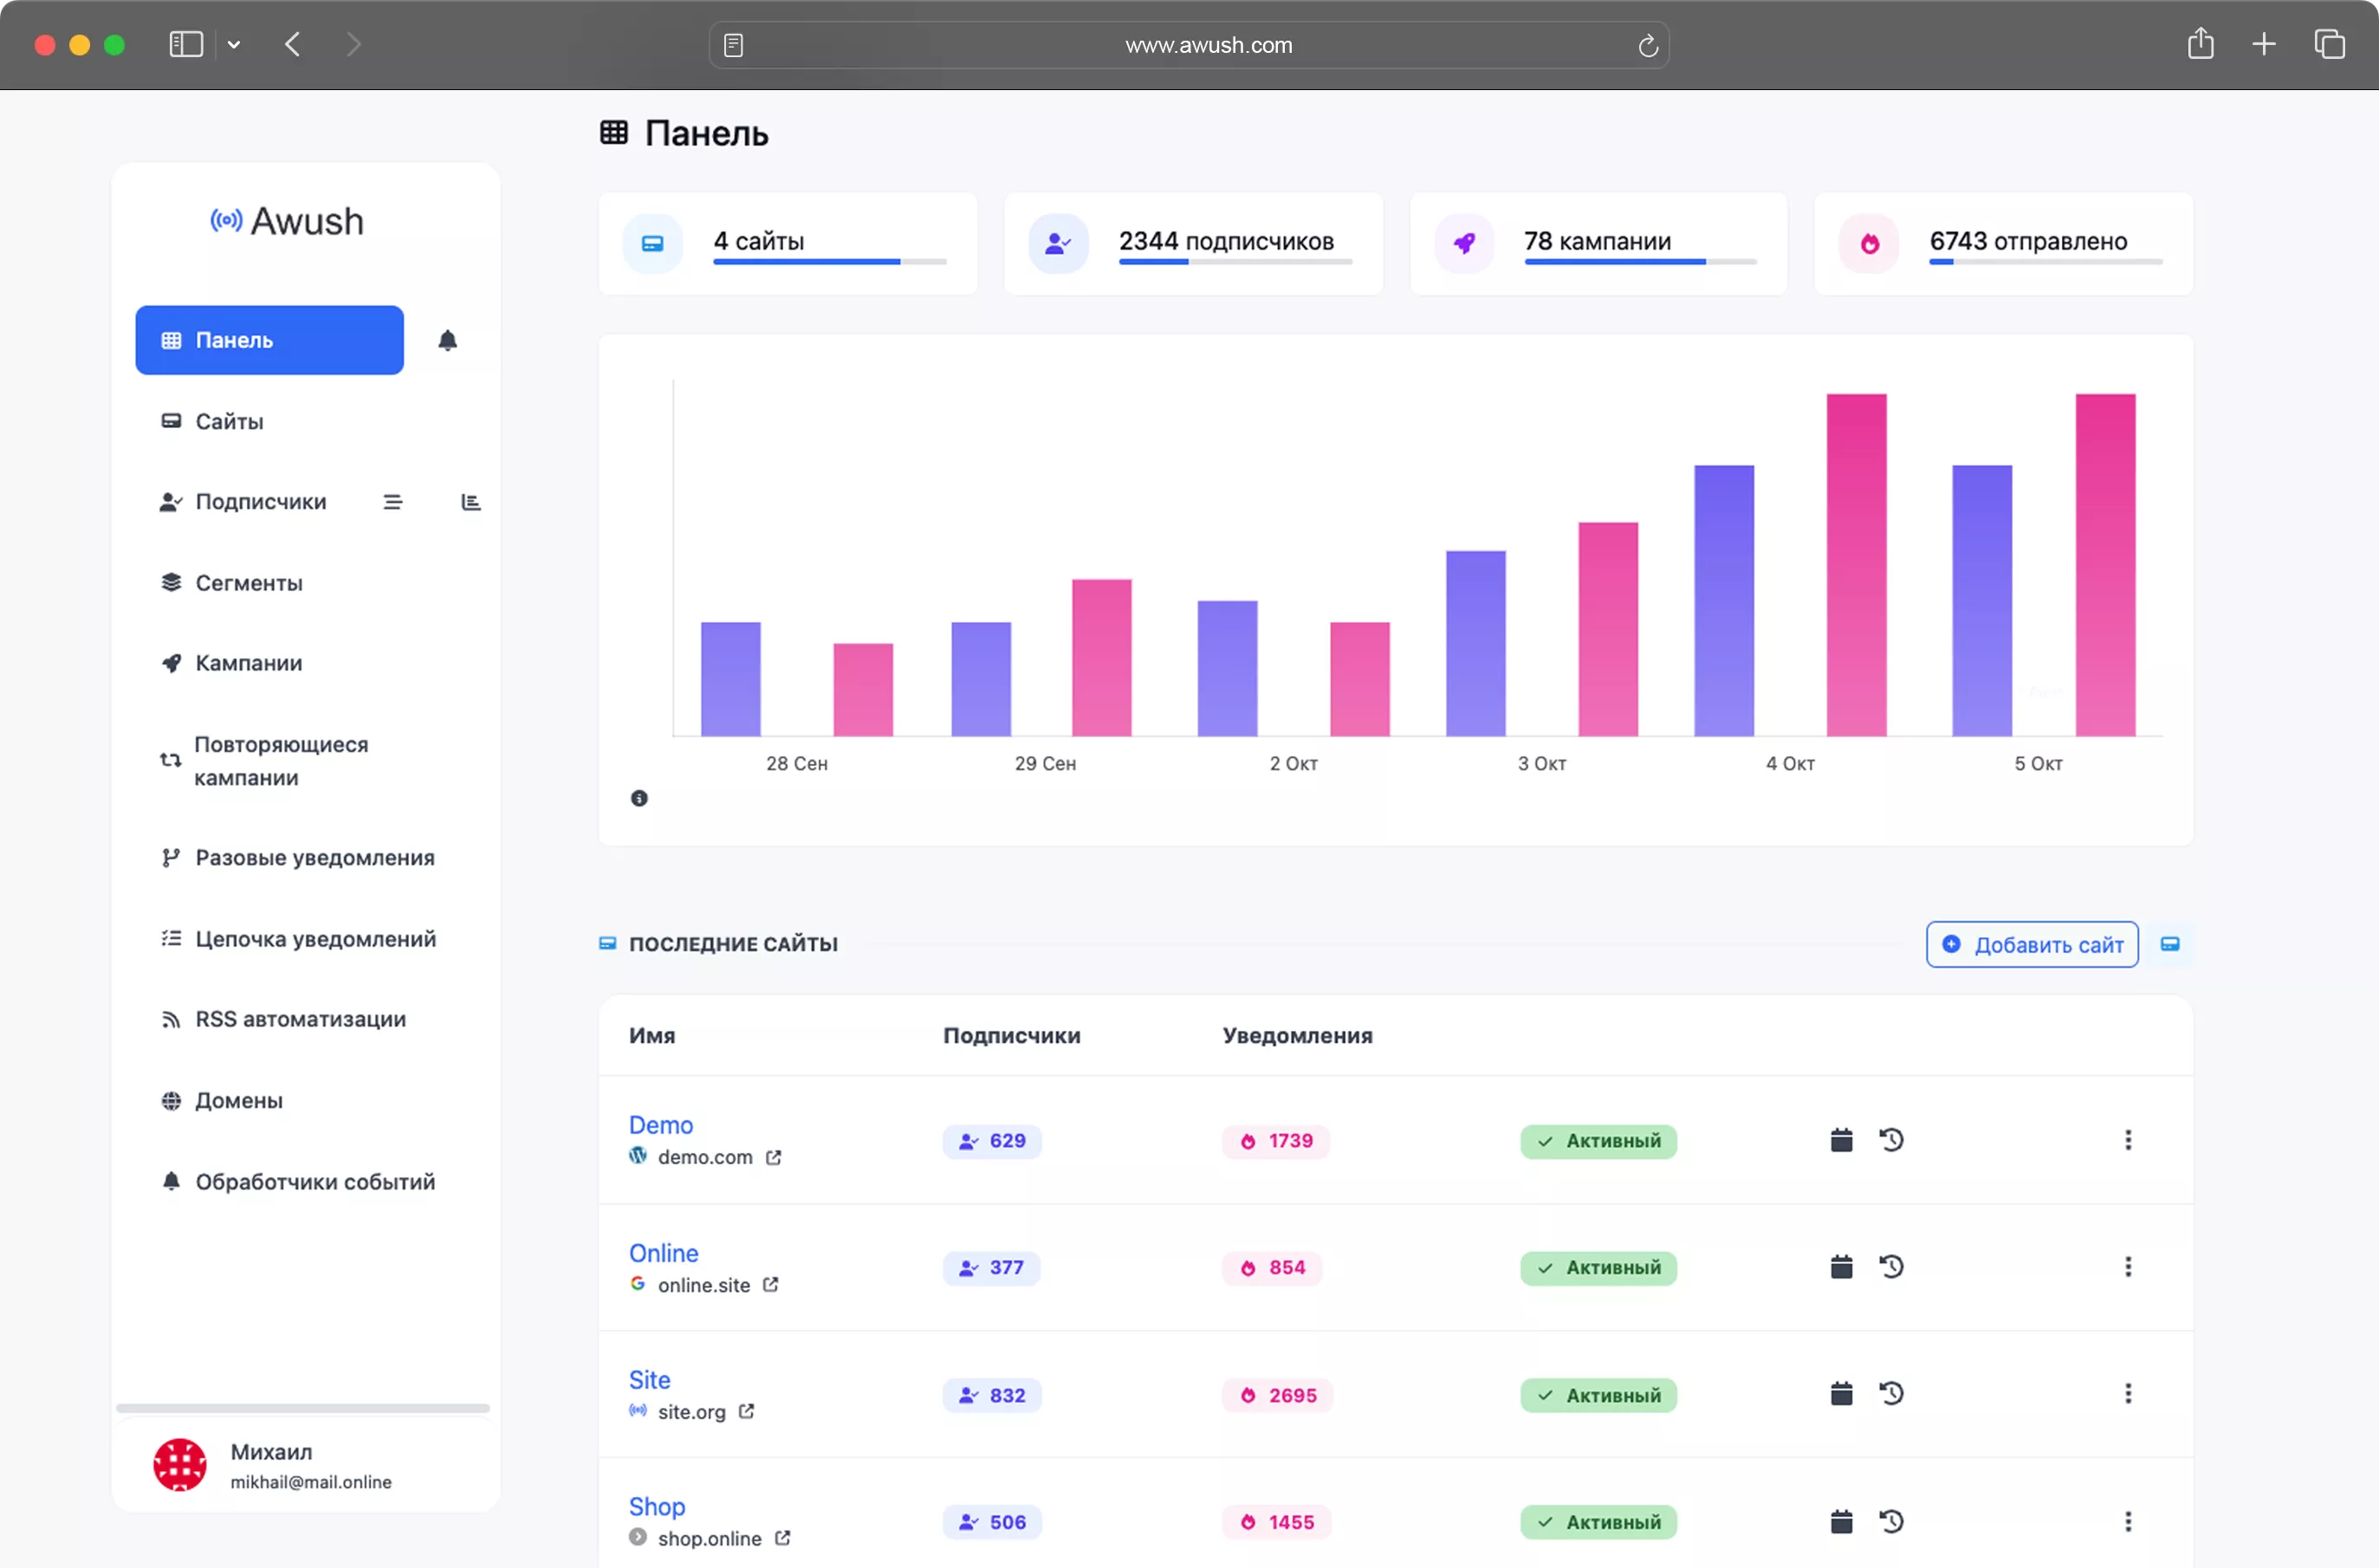Image resolution: width=2379 pixels, height=1568 pixels.
Task: Open subscribers chart icon beside Подписчики
Action: tap(470, 502)
